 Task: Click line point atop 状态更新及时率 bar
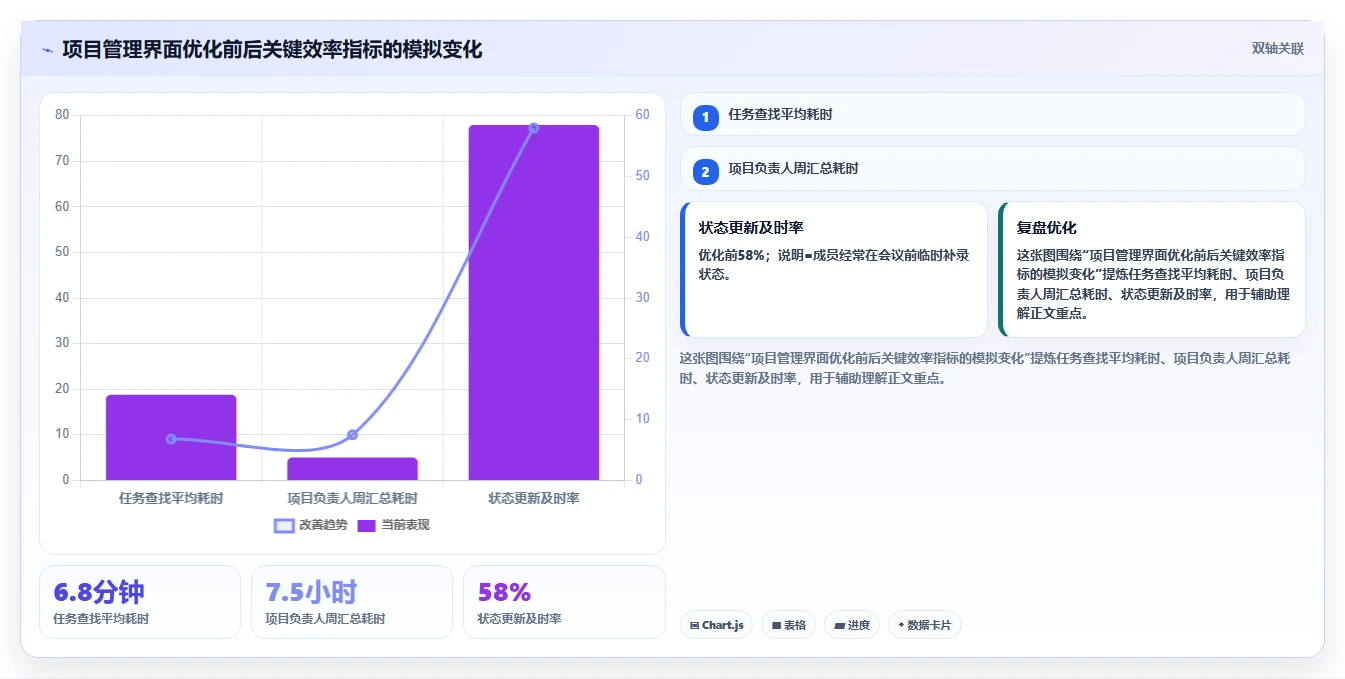pyautogui.click(x=533, y=128)
